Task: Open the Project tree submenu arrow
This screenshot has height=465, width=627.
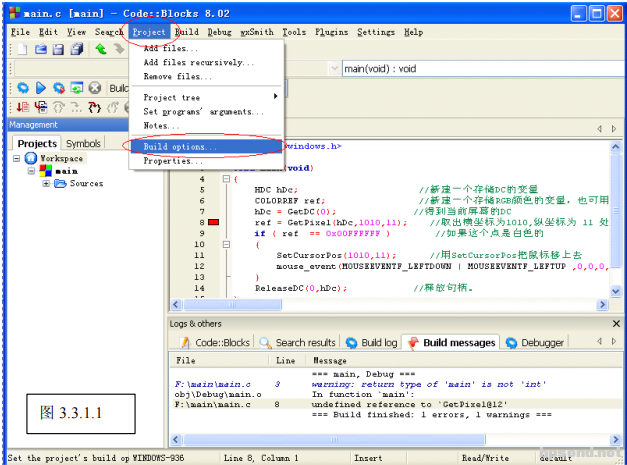Action: pyautogui.click(x=276, y=96)
